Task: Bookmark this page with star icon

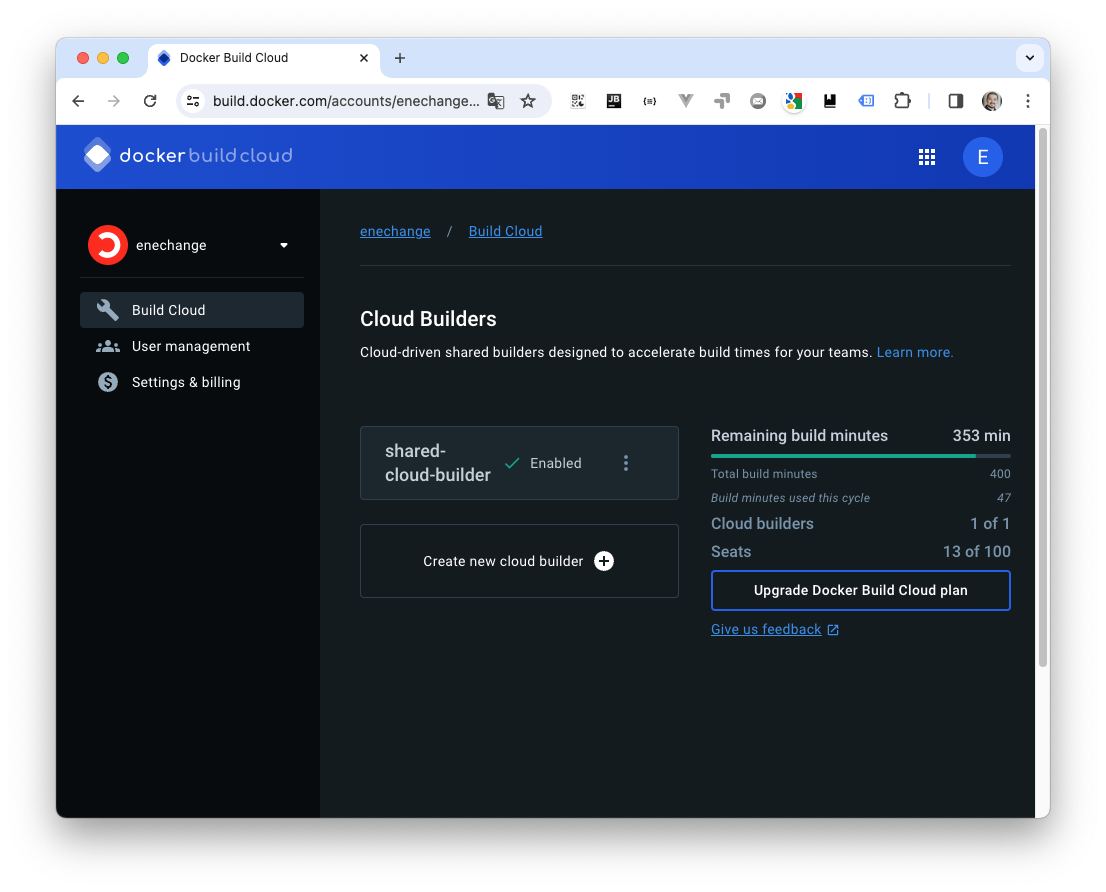Action: coord(528,101)
